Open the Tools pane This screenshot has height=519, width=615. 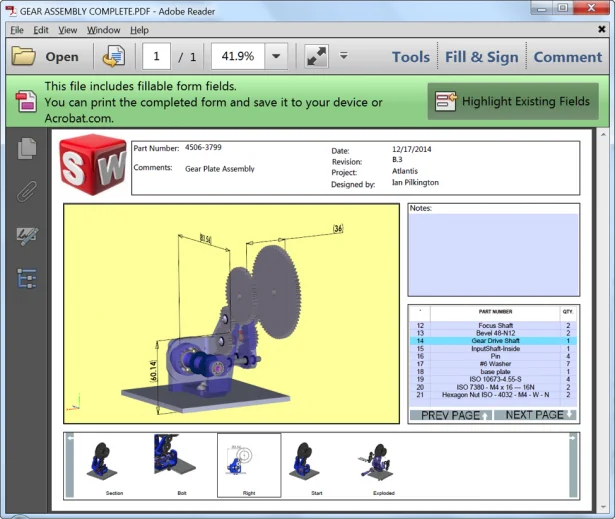pyautogui.click(x=410, y=57)
